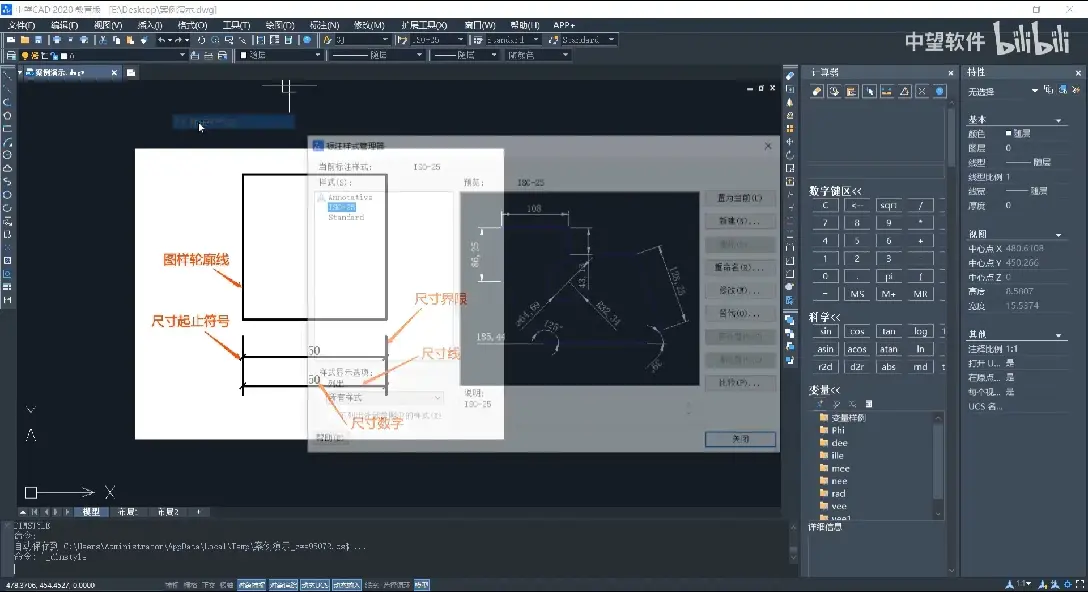
Task: Click the Undo arrow icon
Action: 162,40
